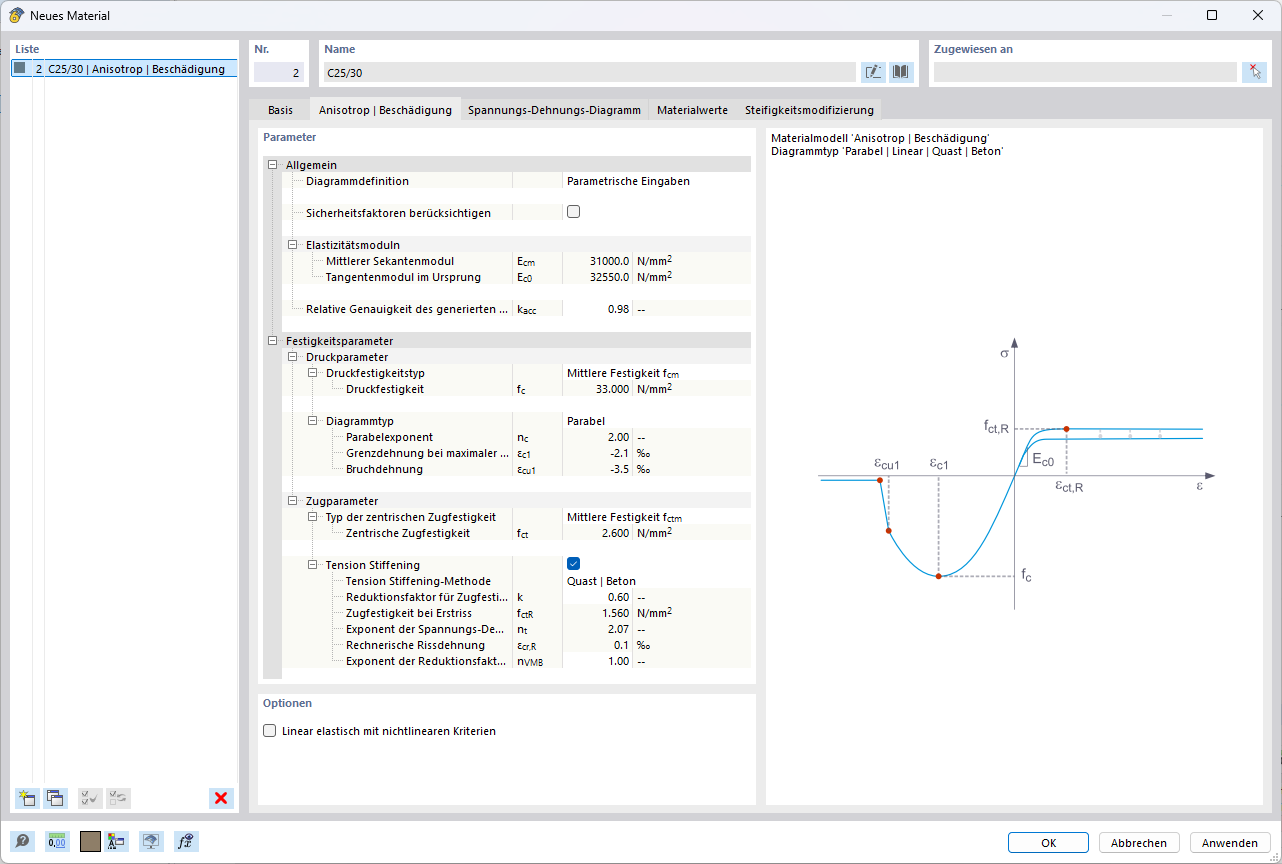The width and height of the screenshot is (1282, 864).
Task: Click the Anwenden button
Action: click(x=1230, y=843)
